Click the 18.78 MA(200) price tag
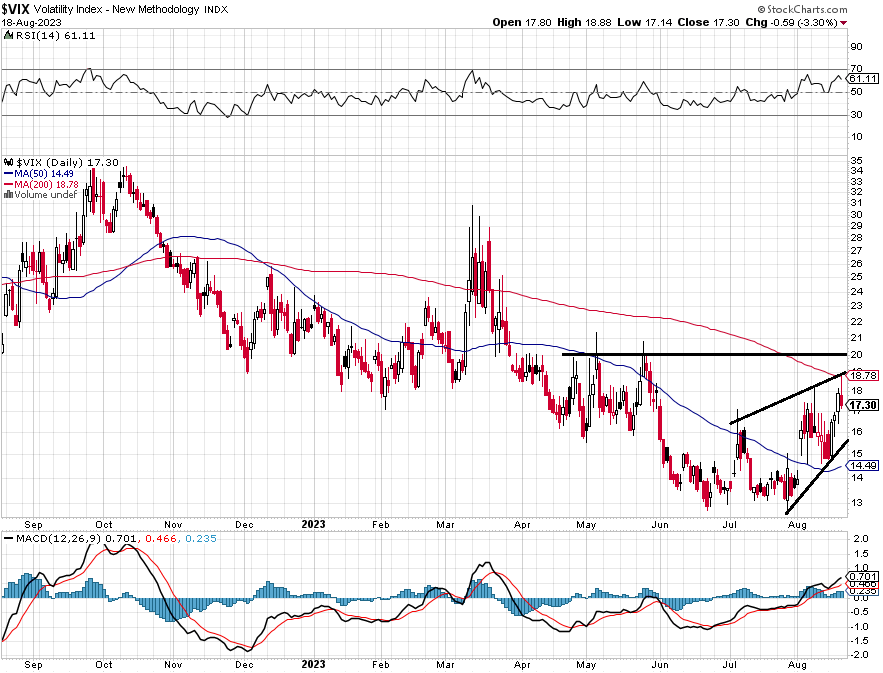883x673 pixels. [x=862, y=375]
